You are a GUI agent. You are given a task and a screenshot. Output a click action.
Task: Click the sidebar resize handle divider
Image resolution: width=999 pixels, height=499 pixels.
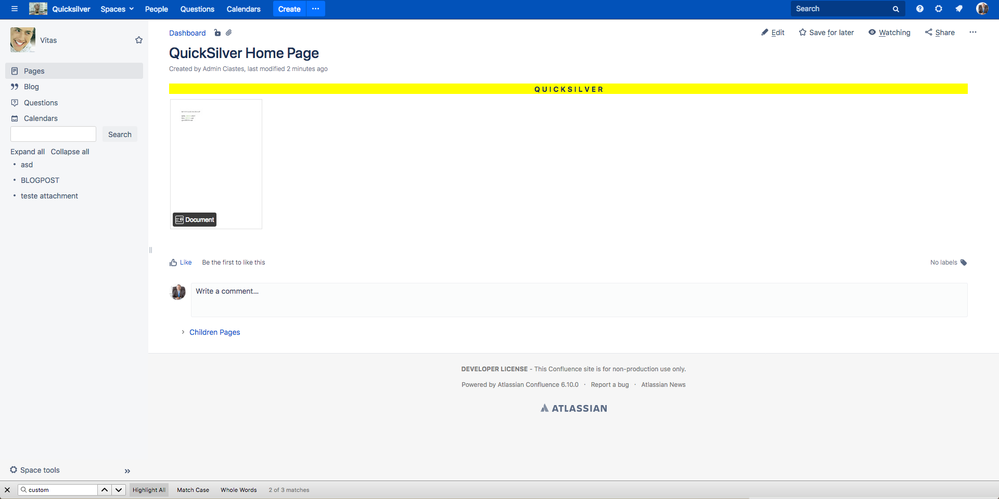[x=150, y=250]
